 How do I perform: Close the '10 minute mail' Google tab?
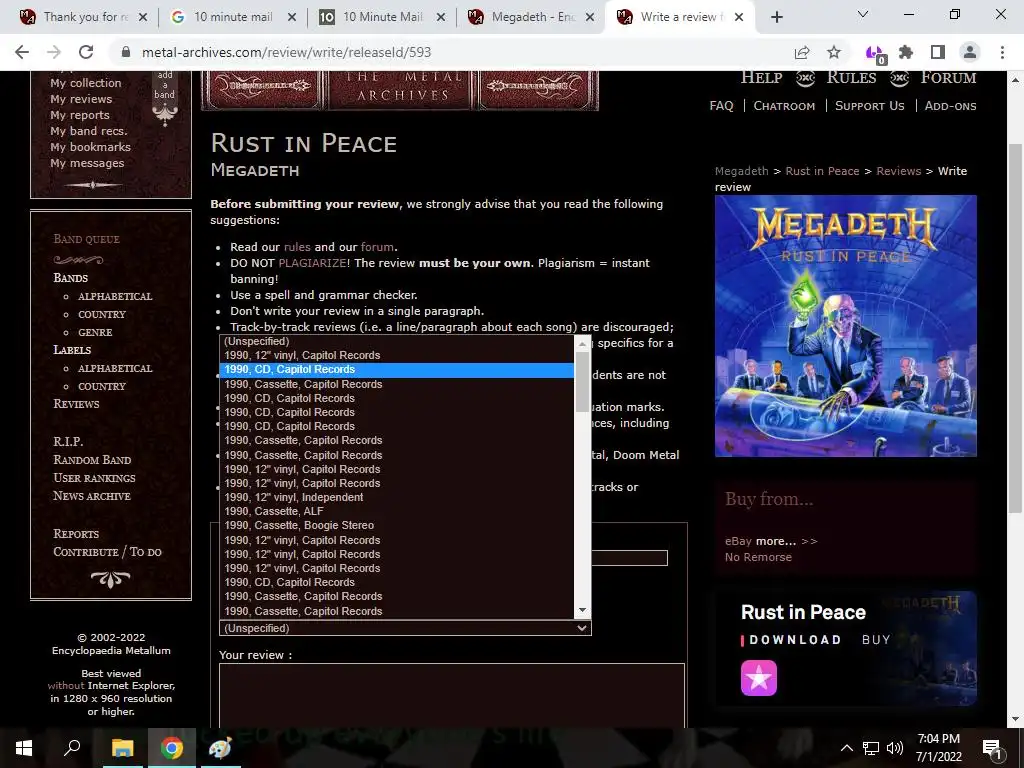(x=292, y=17)
